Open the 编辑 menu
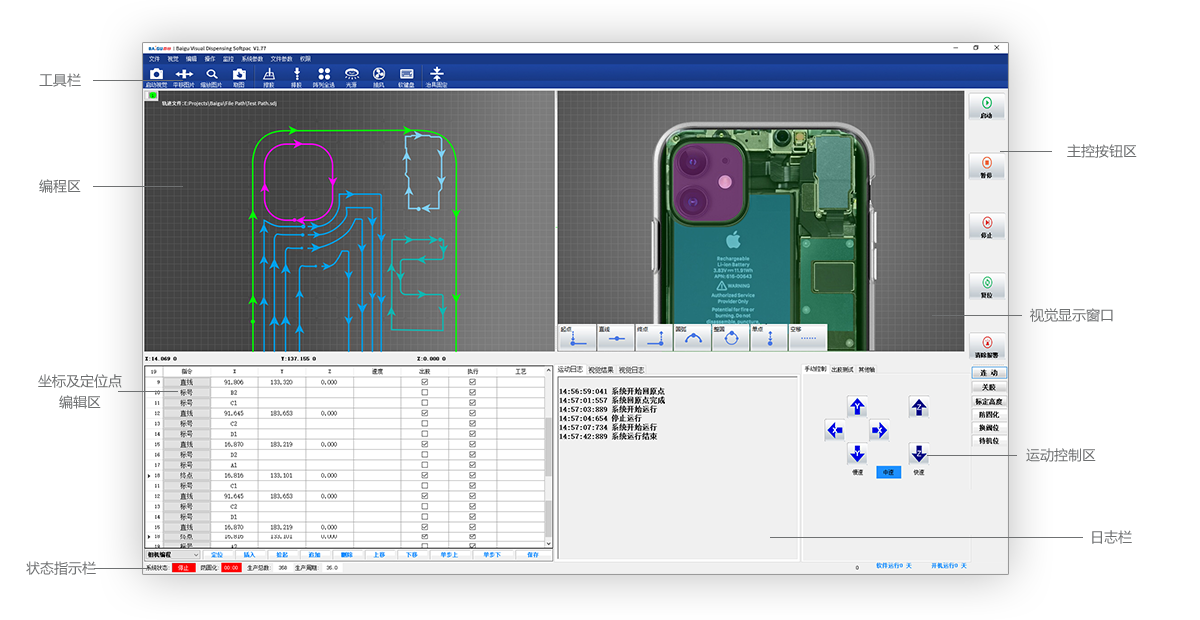1200x620 pixels. pyautogui.click(x=191, y=59)
